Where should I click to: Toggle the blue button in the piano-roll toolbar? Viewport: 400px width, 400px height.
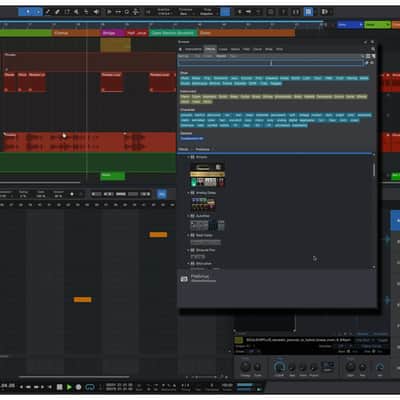point(162,194)
